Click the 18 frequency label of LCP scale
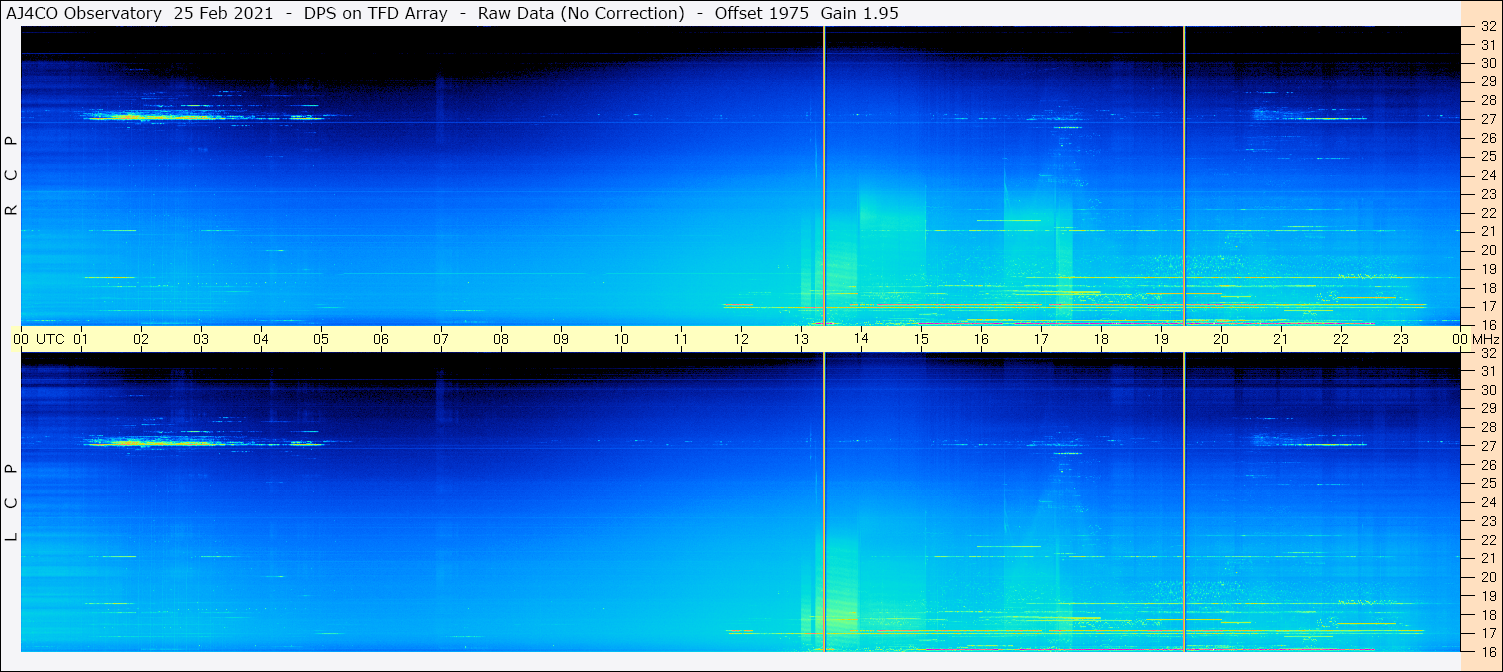 (1488, 615)
